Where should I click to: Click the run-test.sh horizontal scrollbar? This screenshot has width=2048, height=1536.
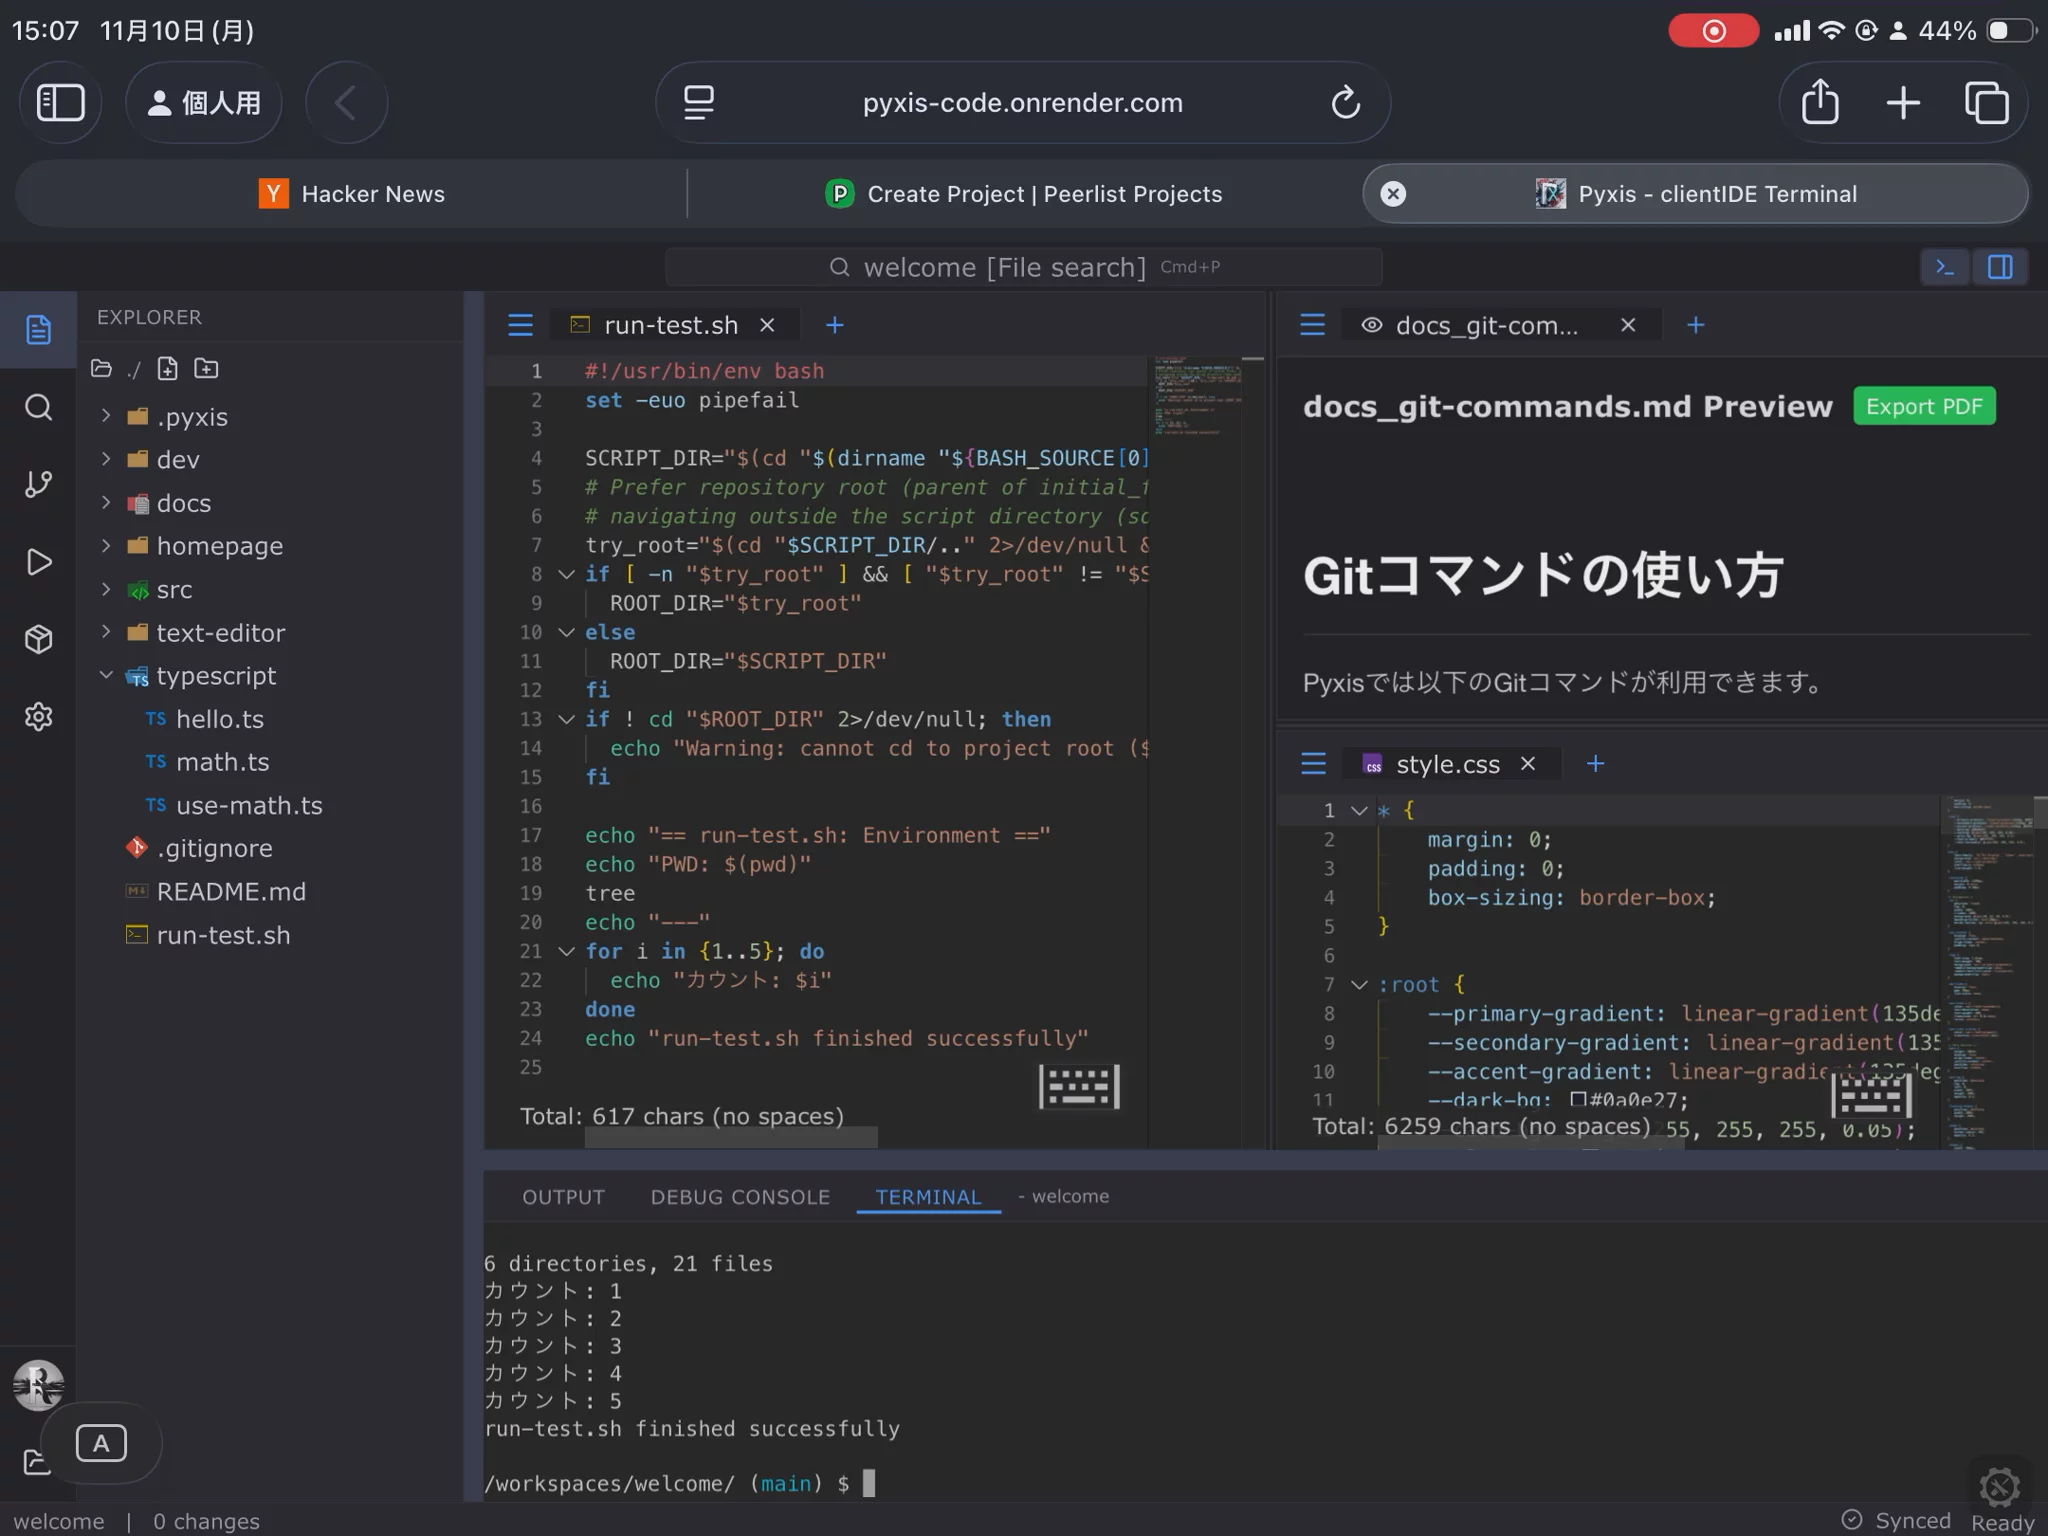click(731, 1138)
